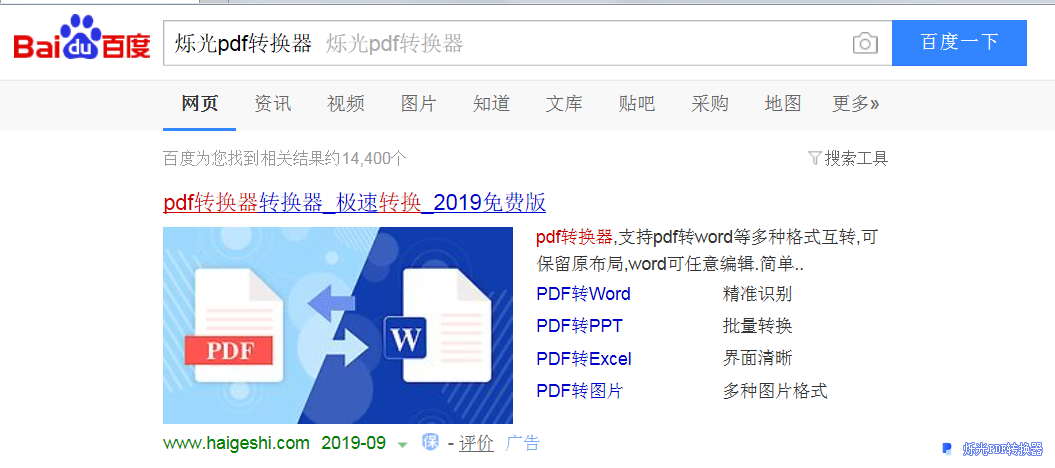Image resolution: width=1055 pixels, height=468 pixels.
Task: Expand the small arrow after 2019-09
Action: [402, 444]
